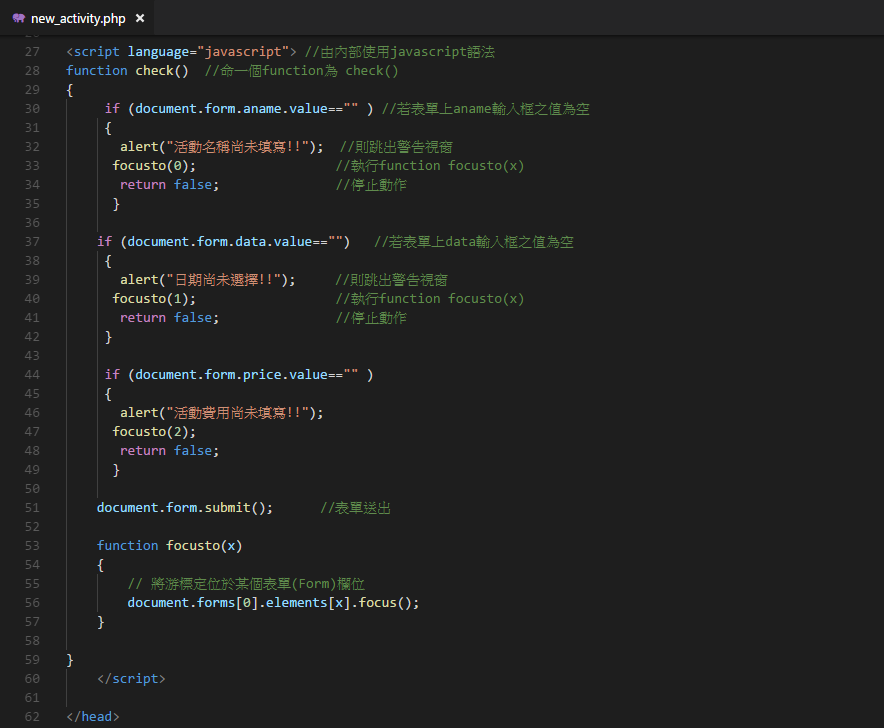Click the closing </head> tag

coord(92,717)
